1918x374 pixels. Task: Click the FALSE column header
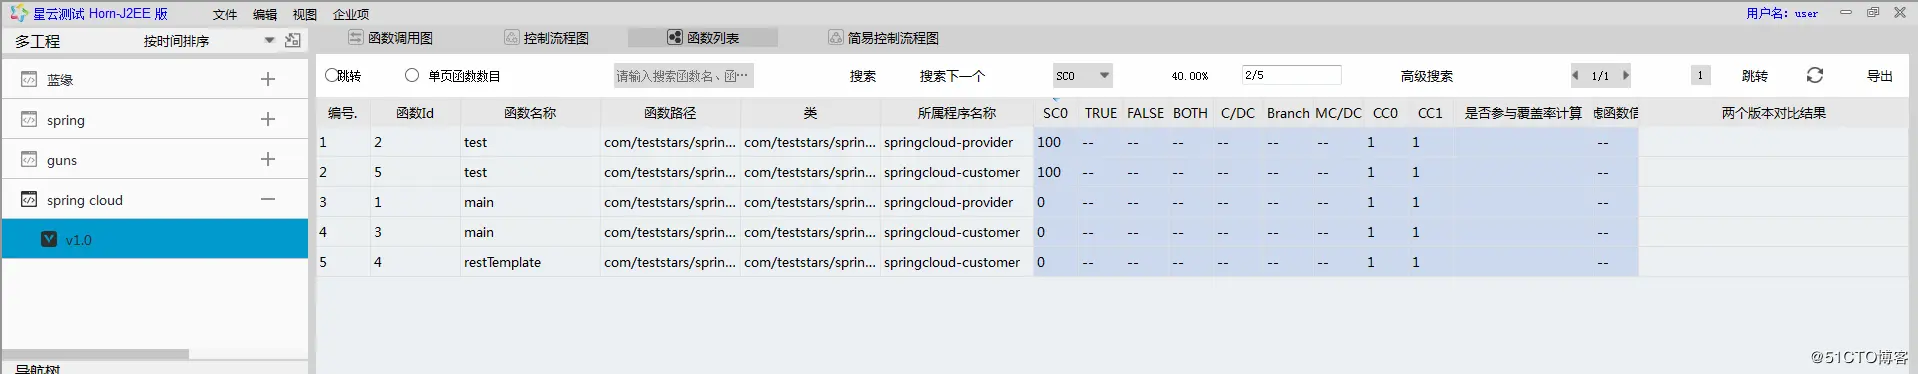[1145, 113]
